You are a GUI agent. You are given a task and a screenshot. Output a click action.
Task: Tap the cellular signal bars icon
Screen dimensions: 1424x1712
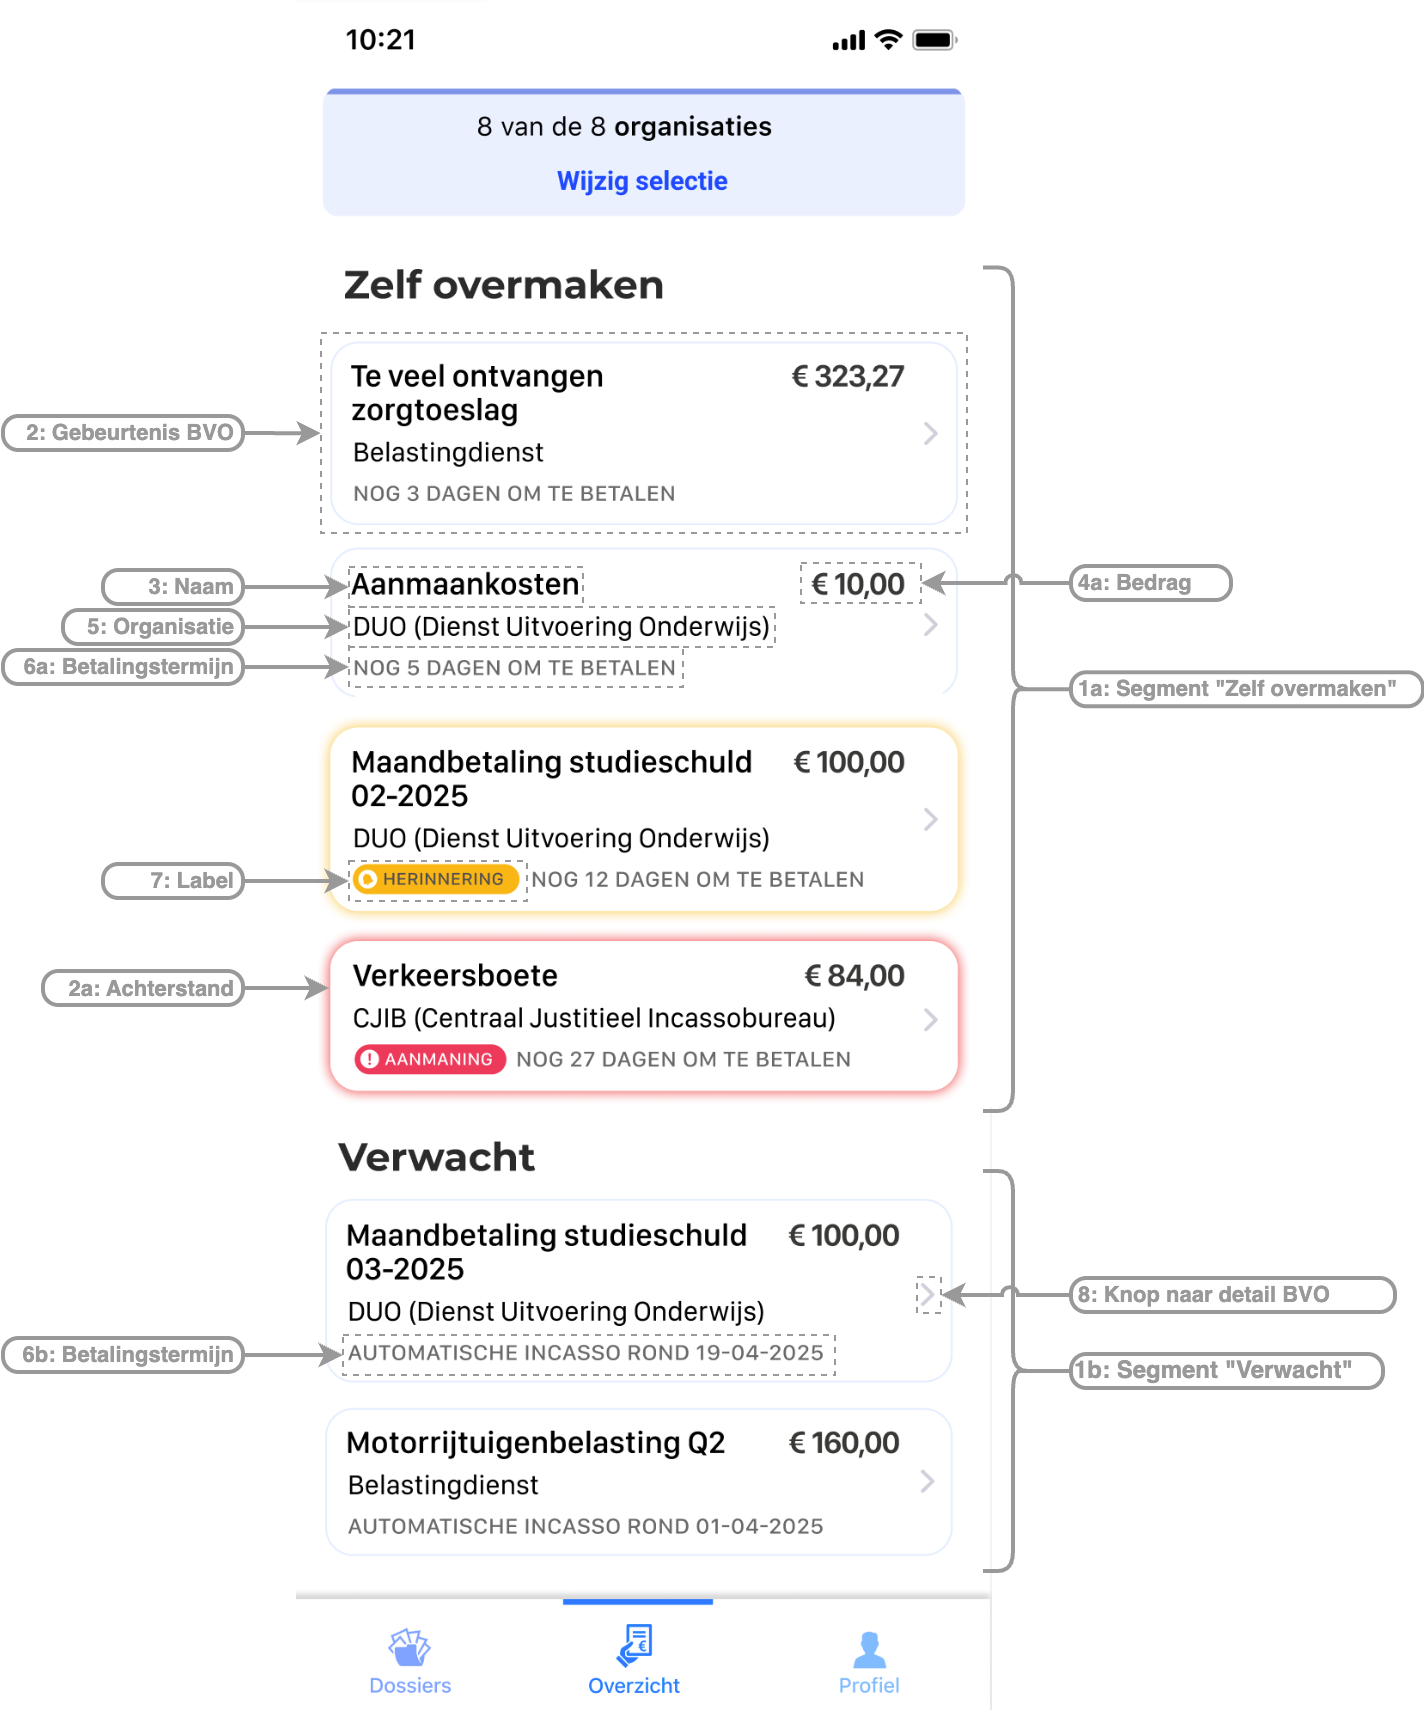849,41
